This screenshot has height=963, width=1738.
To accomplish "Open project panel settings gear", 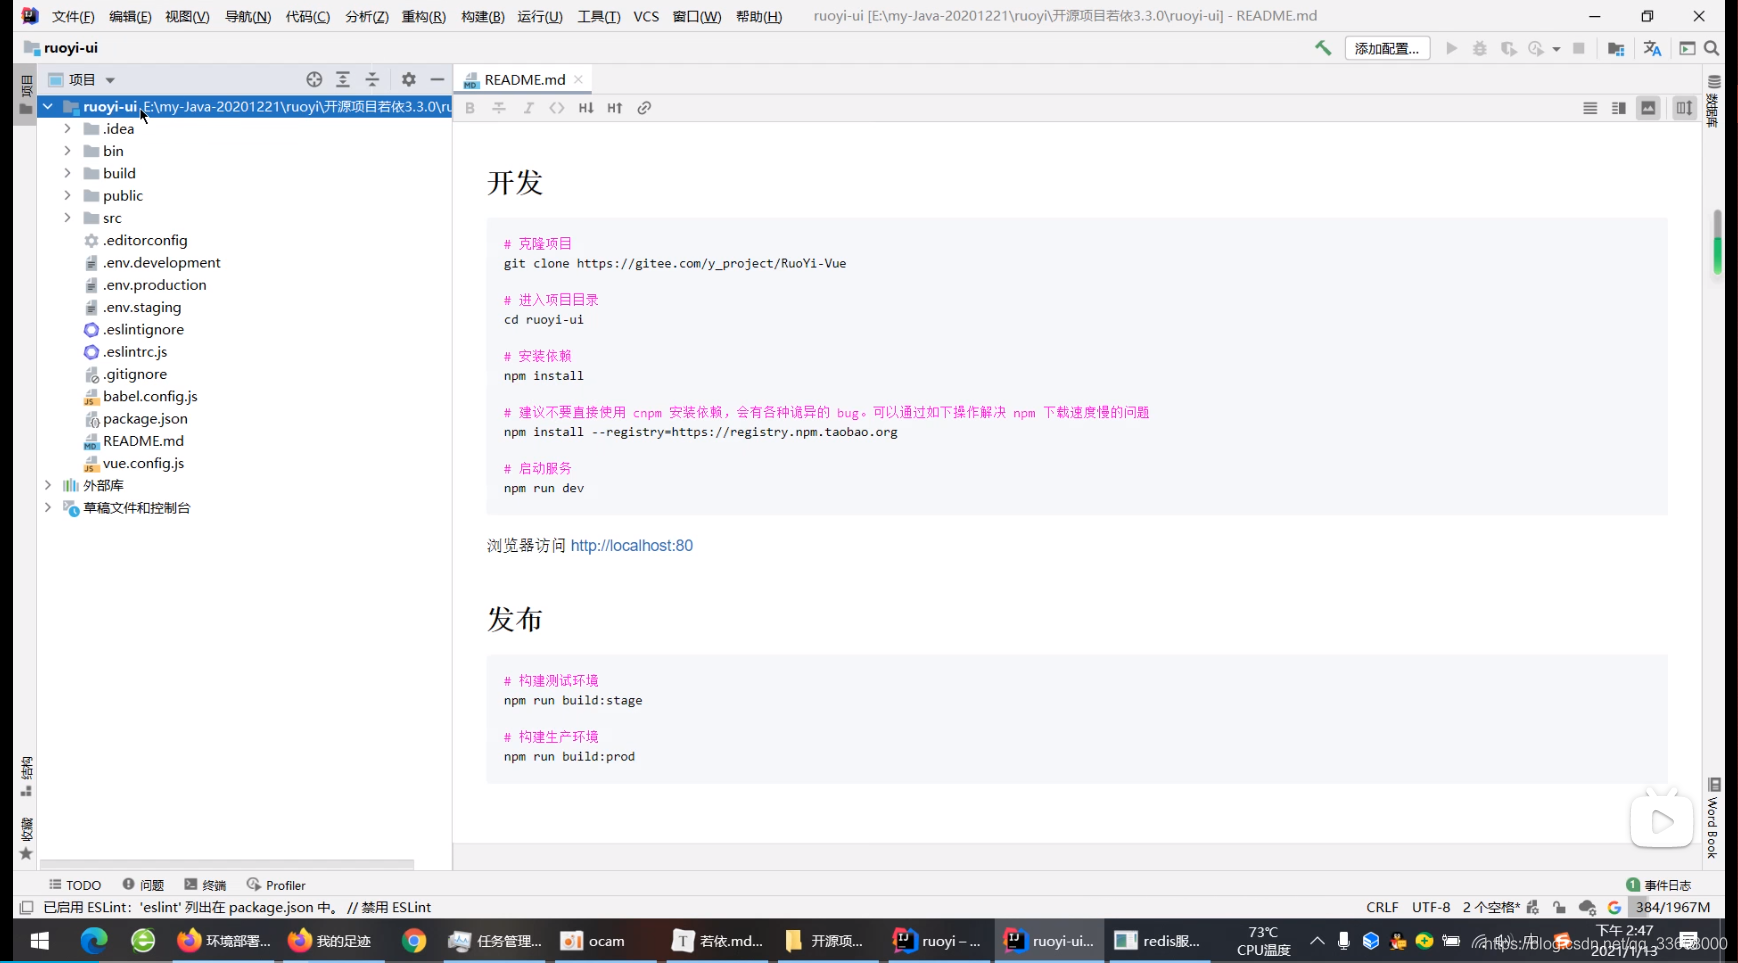I will [408, 79].
